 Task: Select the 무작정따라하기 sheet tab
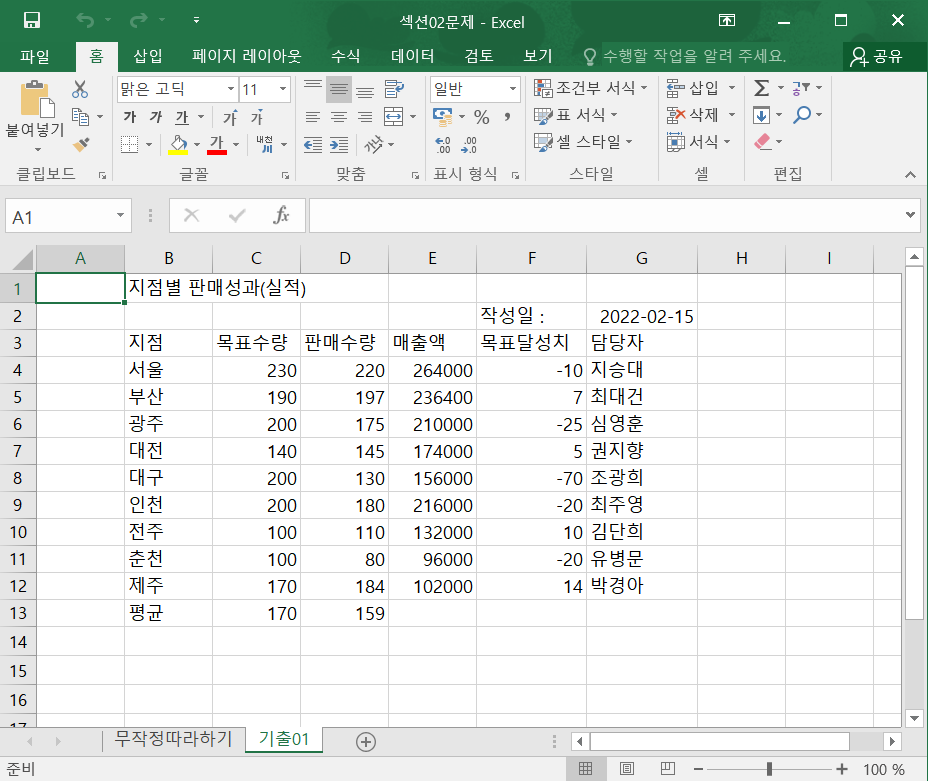173,740
